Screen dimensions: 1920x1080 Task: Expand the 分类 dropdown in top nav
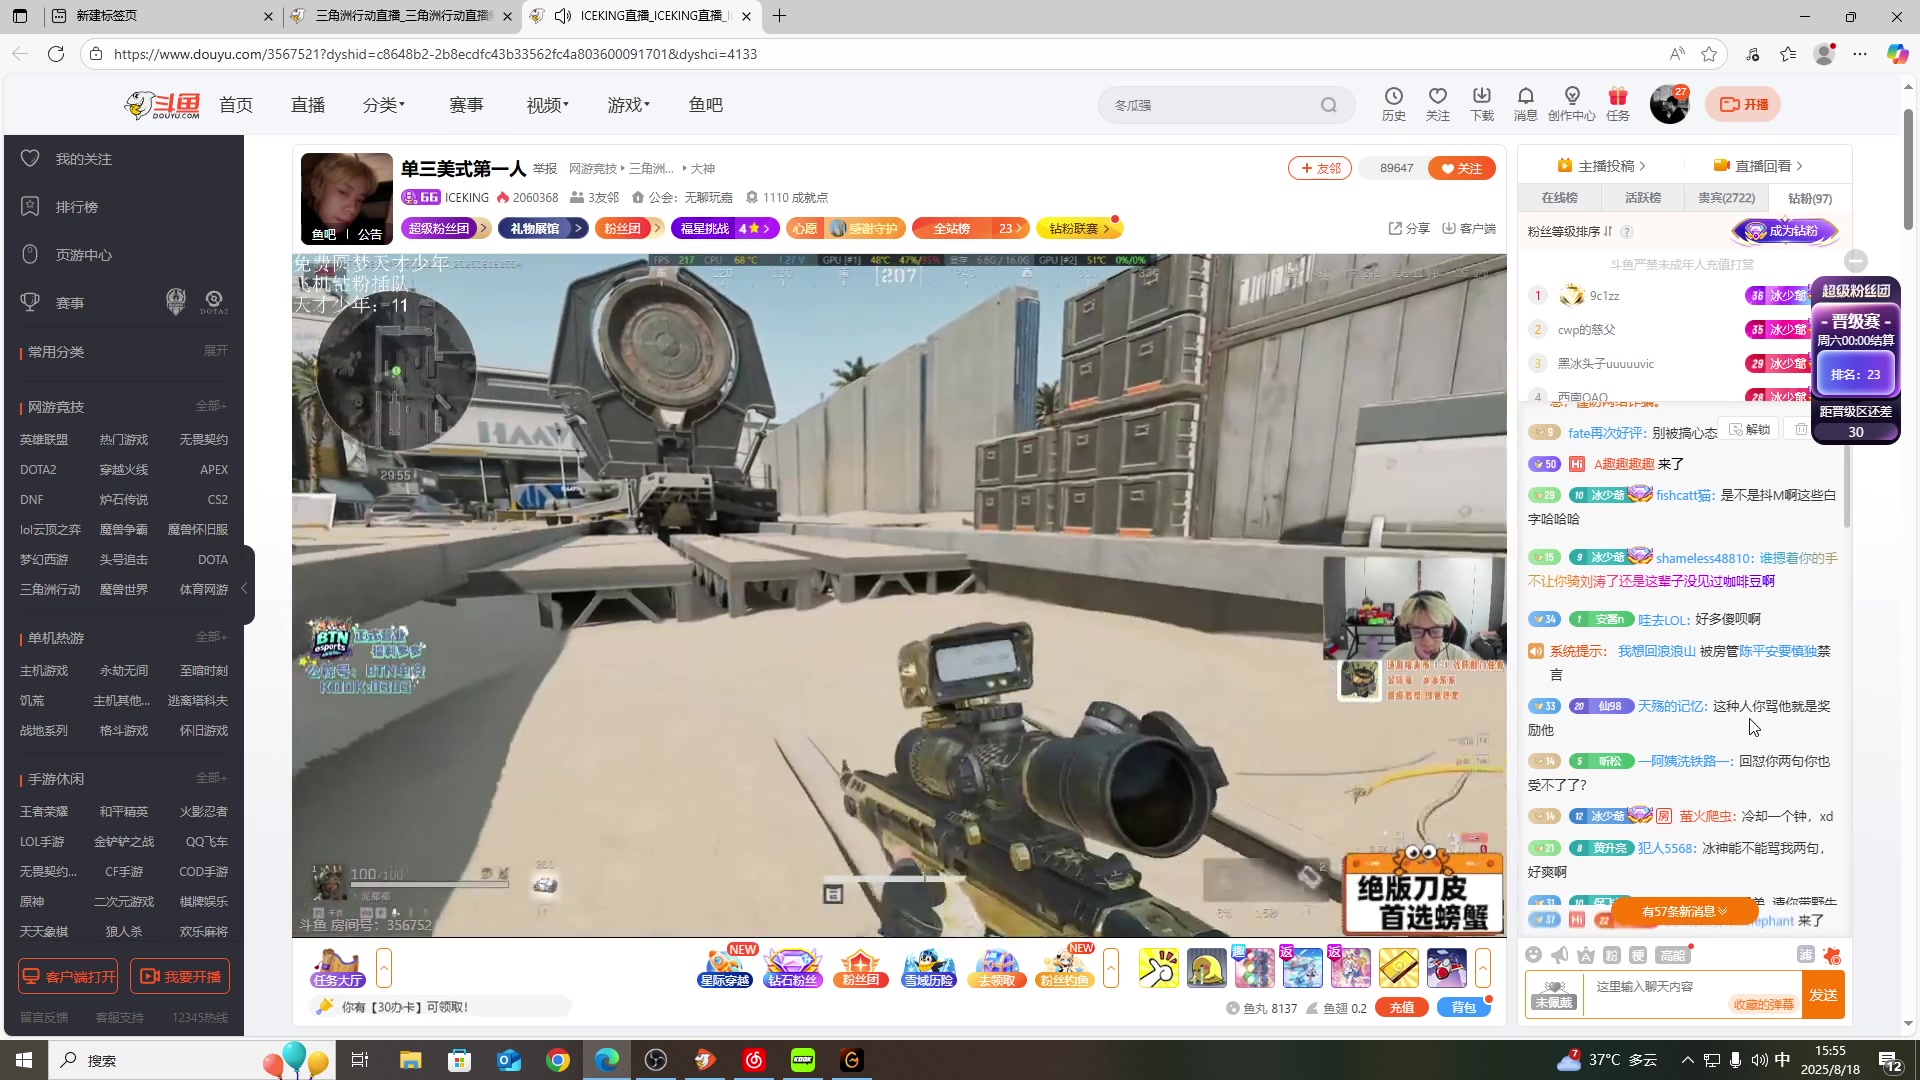point(383,105)
